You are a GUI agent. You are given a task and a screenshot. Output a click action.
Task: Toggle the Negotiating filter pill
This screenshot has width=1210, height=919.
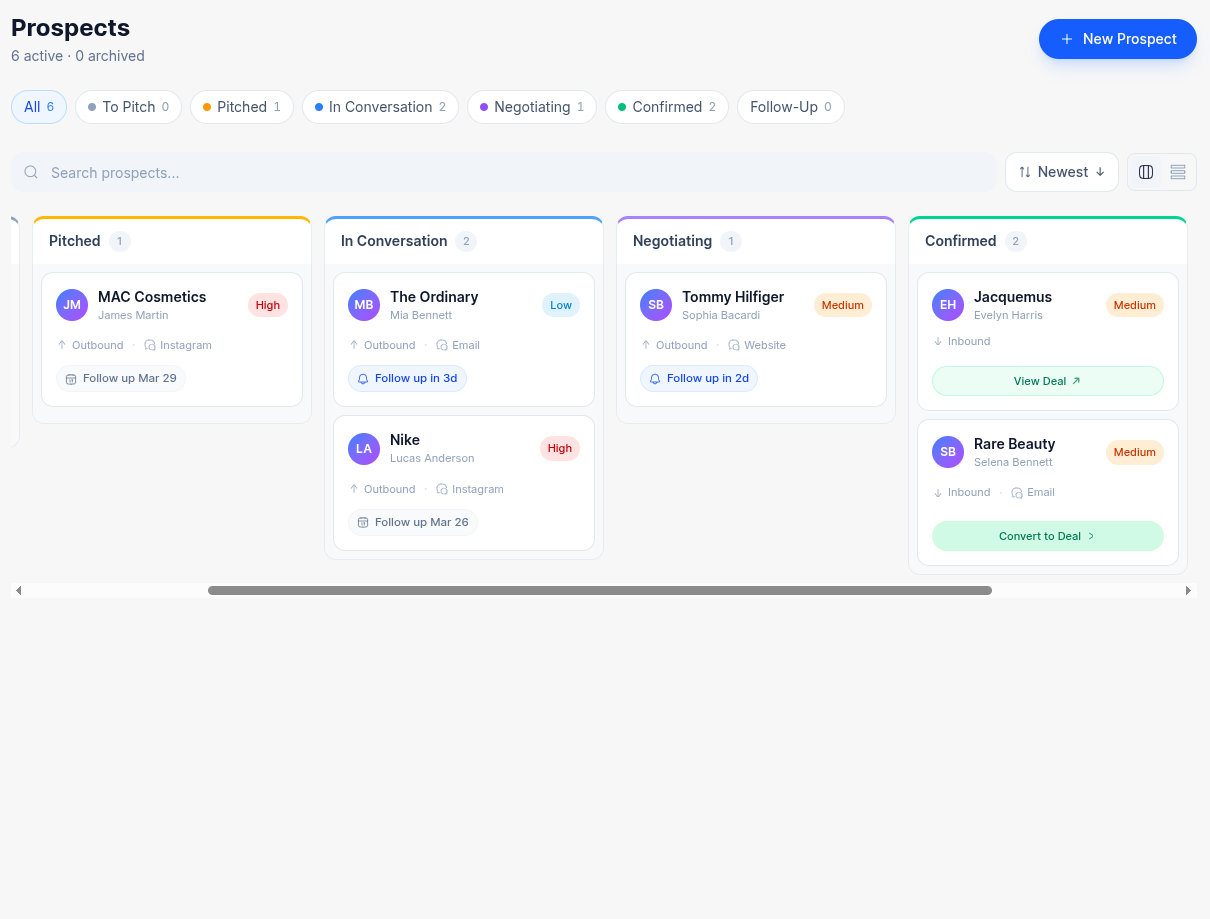531,106
